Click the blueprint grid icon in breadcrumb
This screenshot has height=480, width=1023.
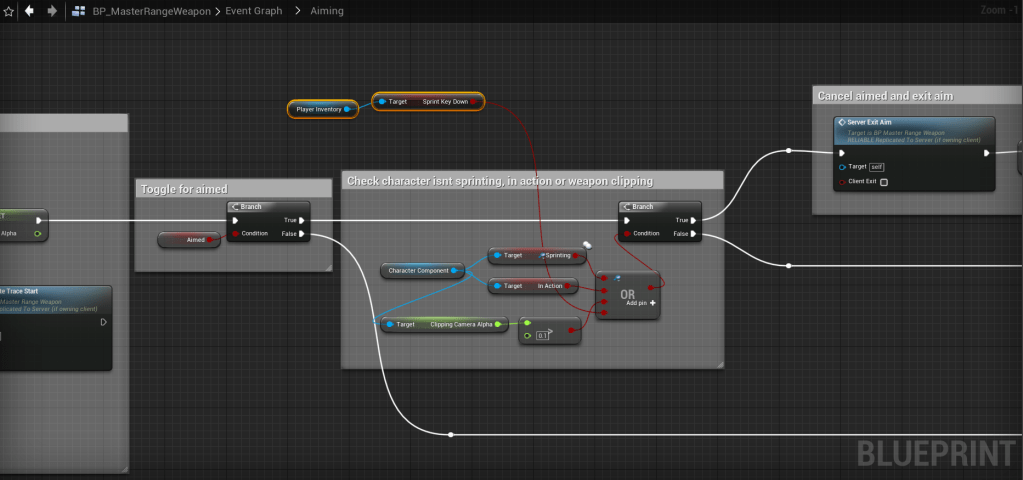tap(79, 11)
